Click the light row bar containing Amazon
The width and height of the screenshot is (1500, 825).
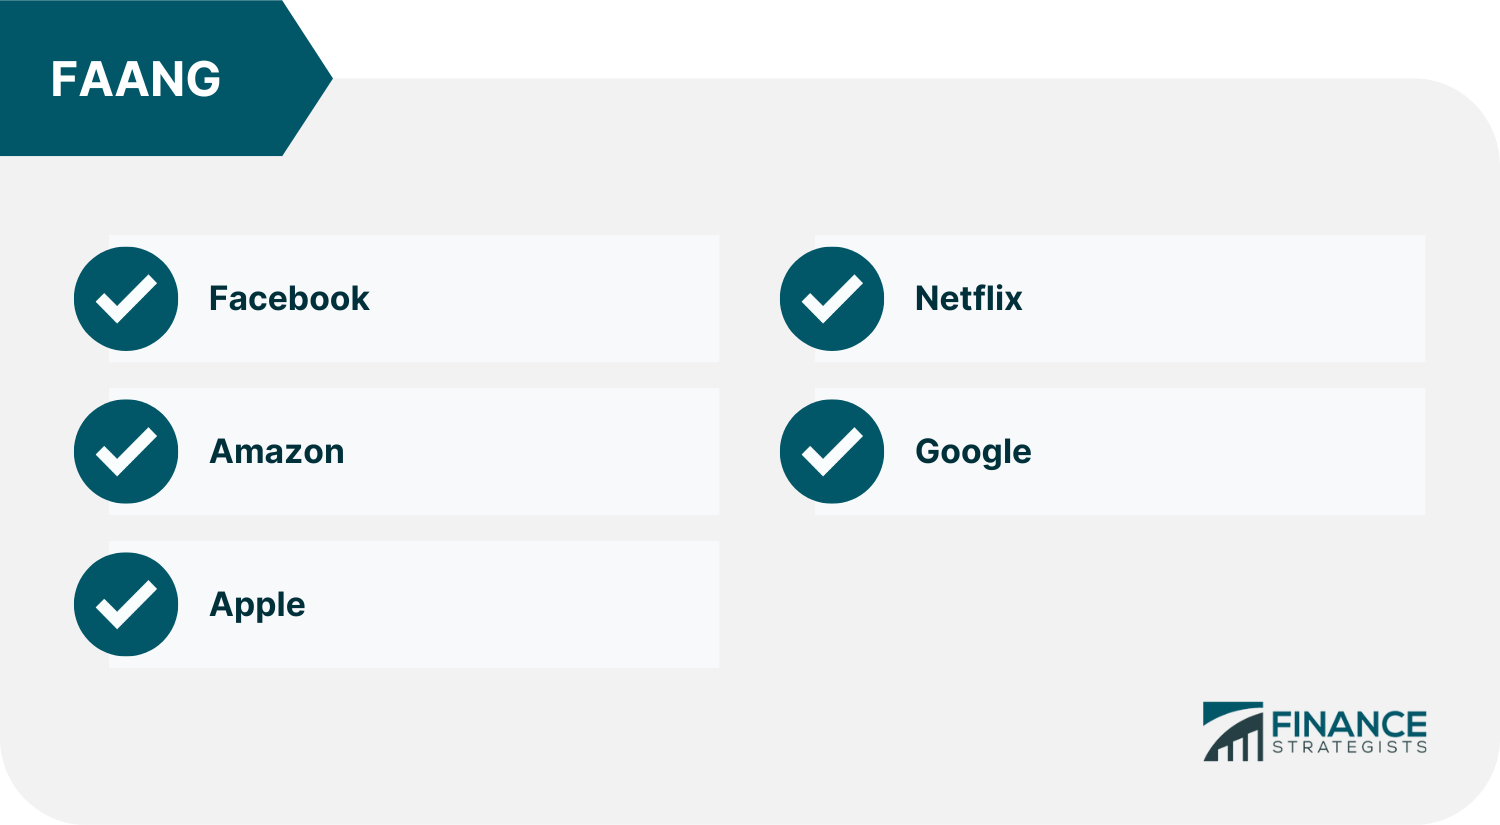414,451
